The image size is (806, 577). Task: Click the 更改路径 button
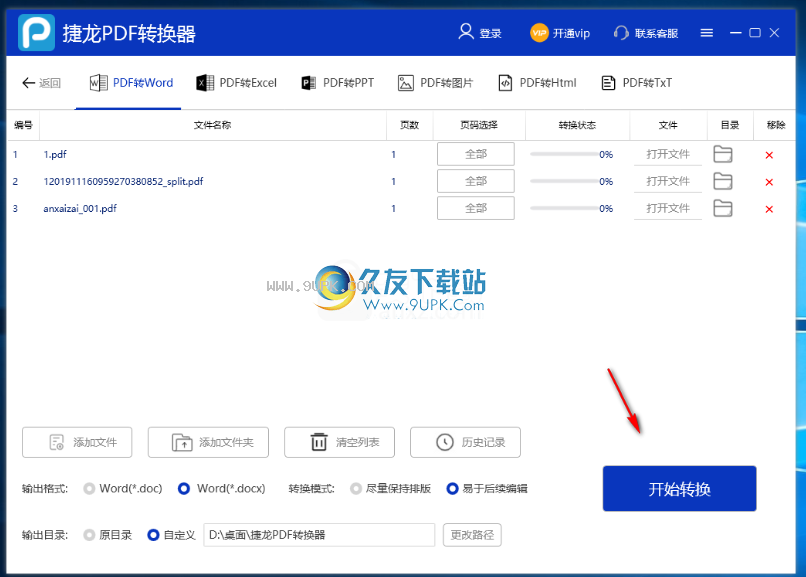coord(472,535)
